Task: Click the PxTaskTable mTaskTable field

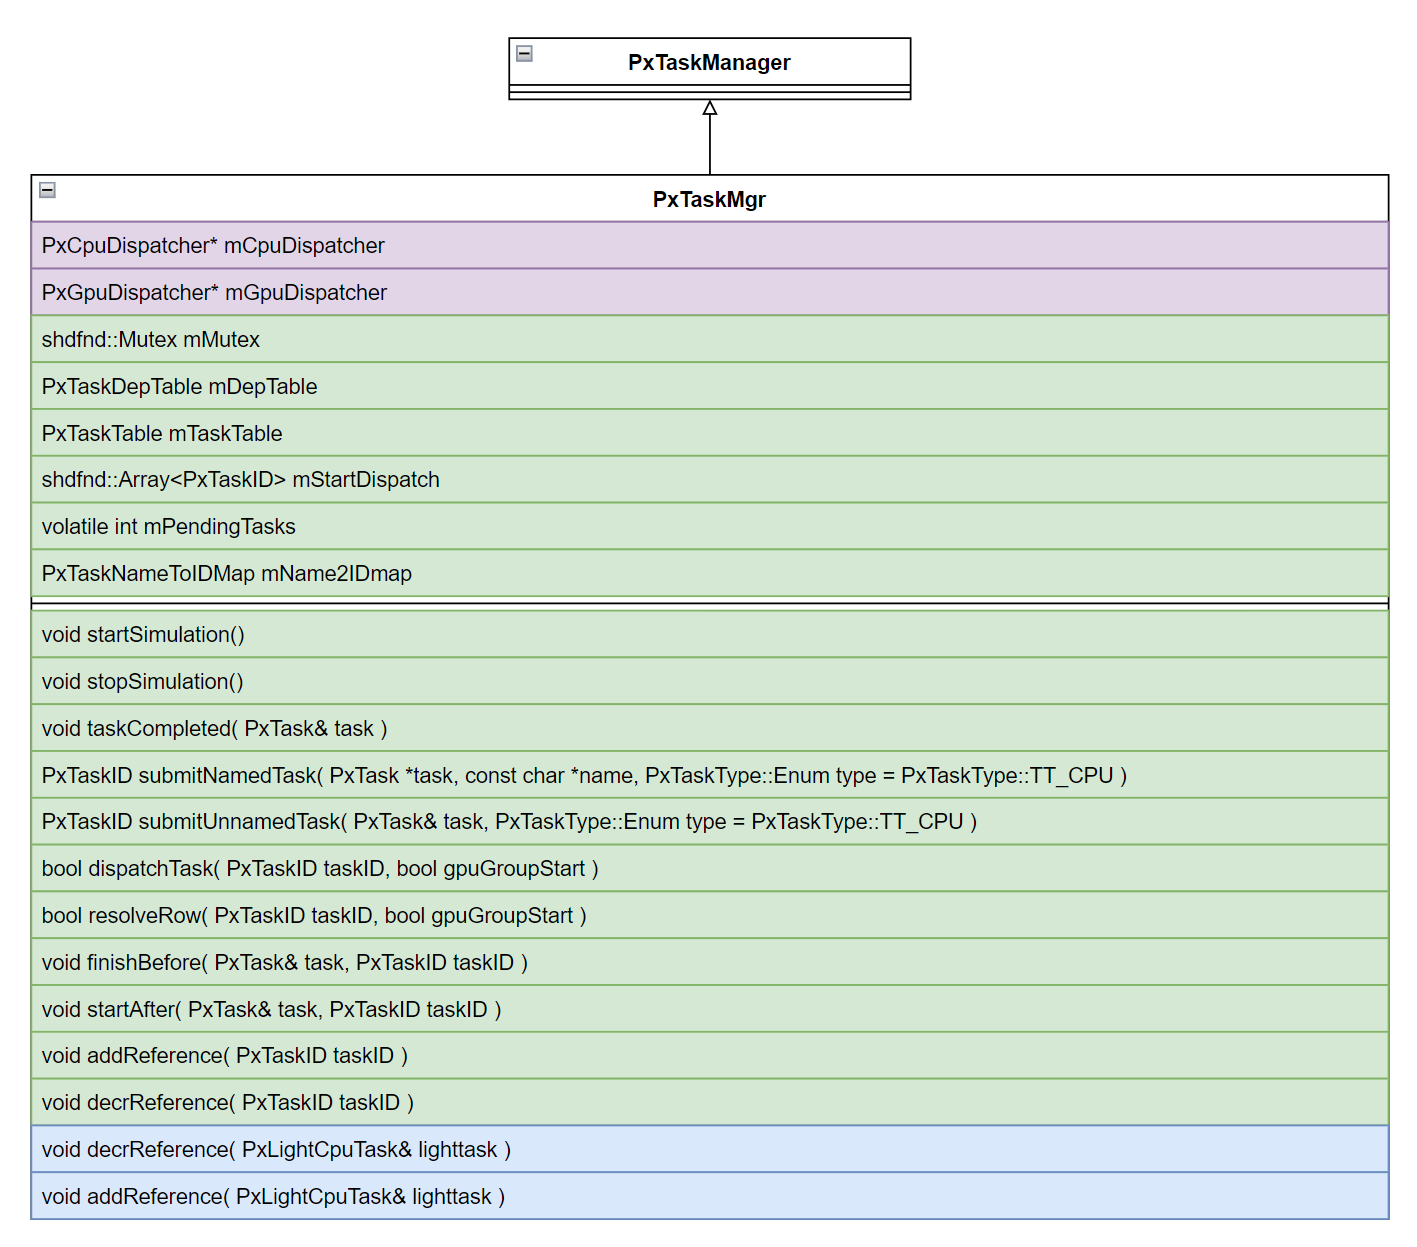Action: click(x=162, y=434)
